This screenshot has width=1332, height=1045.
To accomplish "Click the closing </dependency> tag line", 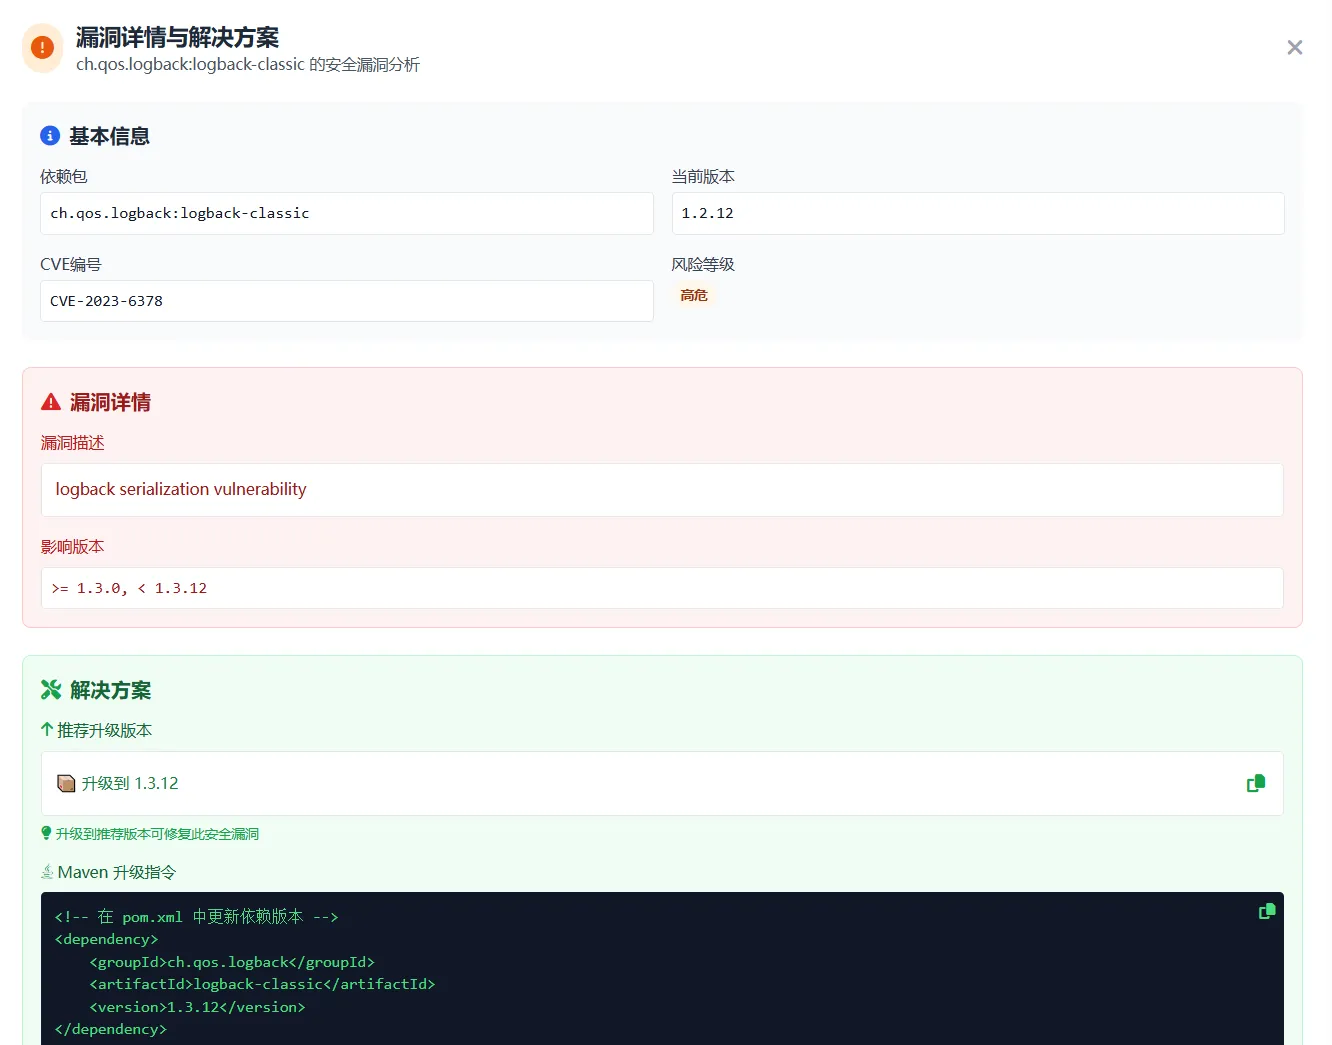I will (111, 1029).
